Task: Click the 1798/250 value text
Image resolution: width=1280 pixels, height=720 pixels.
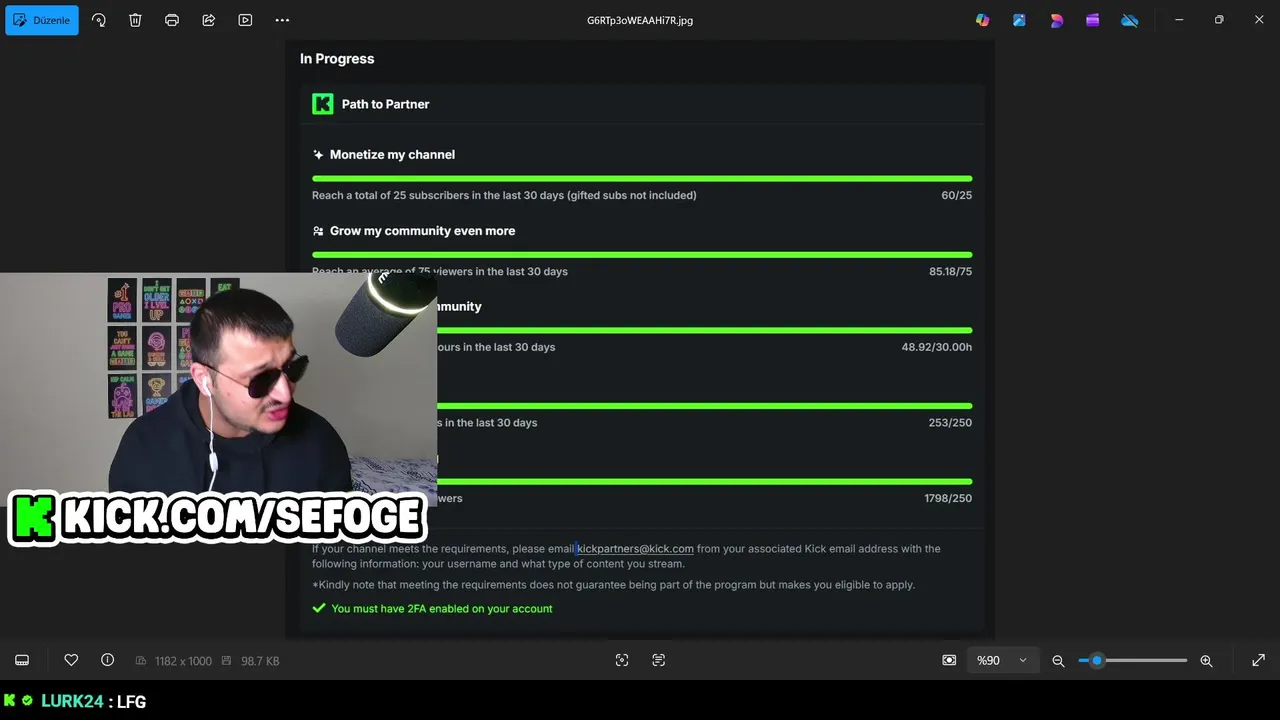Action: [948, 498]
